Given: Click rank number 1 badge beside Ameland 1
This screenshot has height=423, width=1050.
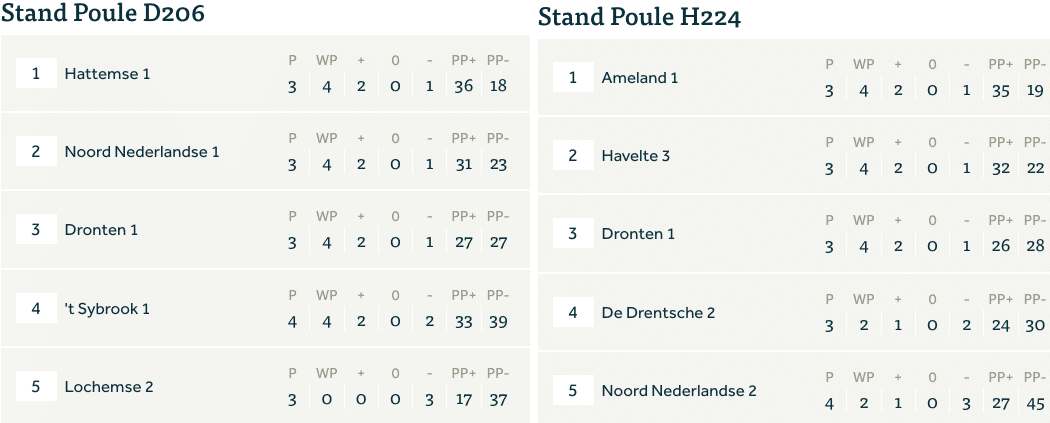Looking at the screenshot, I should pos(573,77).
